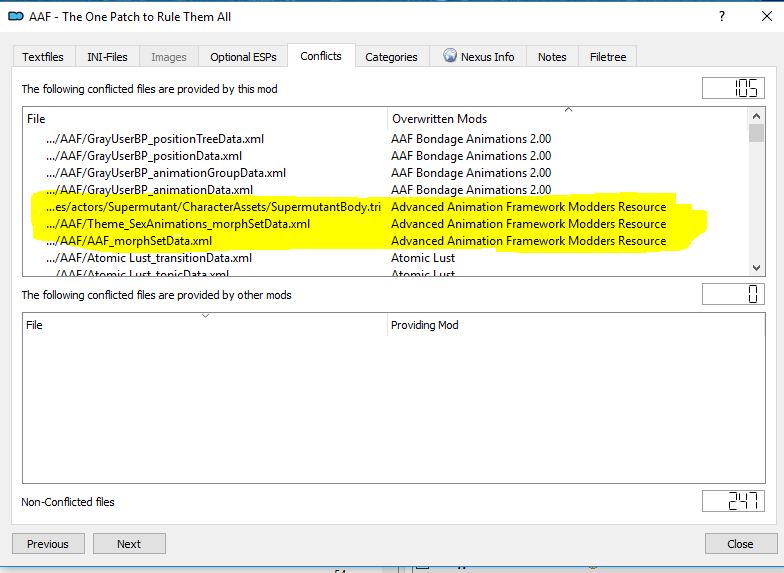
Task: Switch to the Filetree tab
Action: [608, 57]
